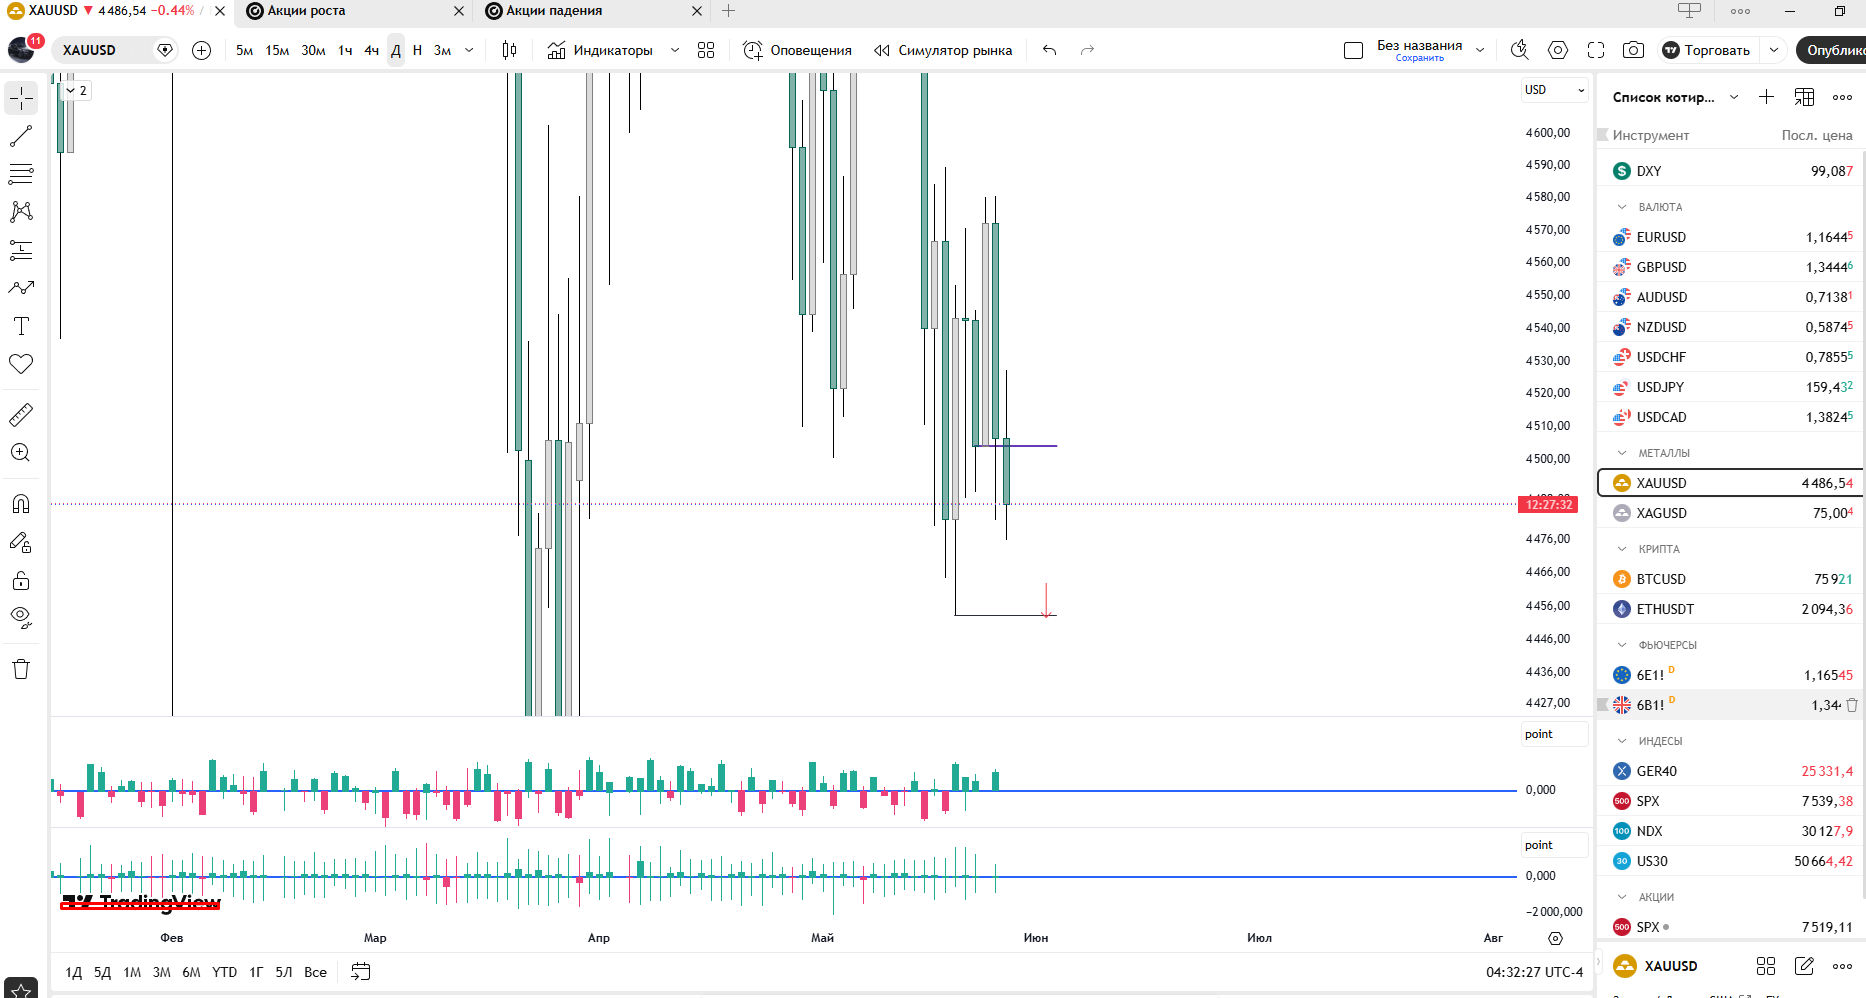This screenshot has width=1866, height=998.
Task: Start Симулятор рынка replay mode
Action: [942, 50]
